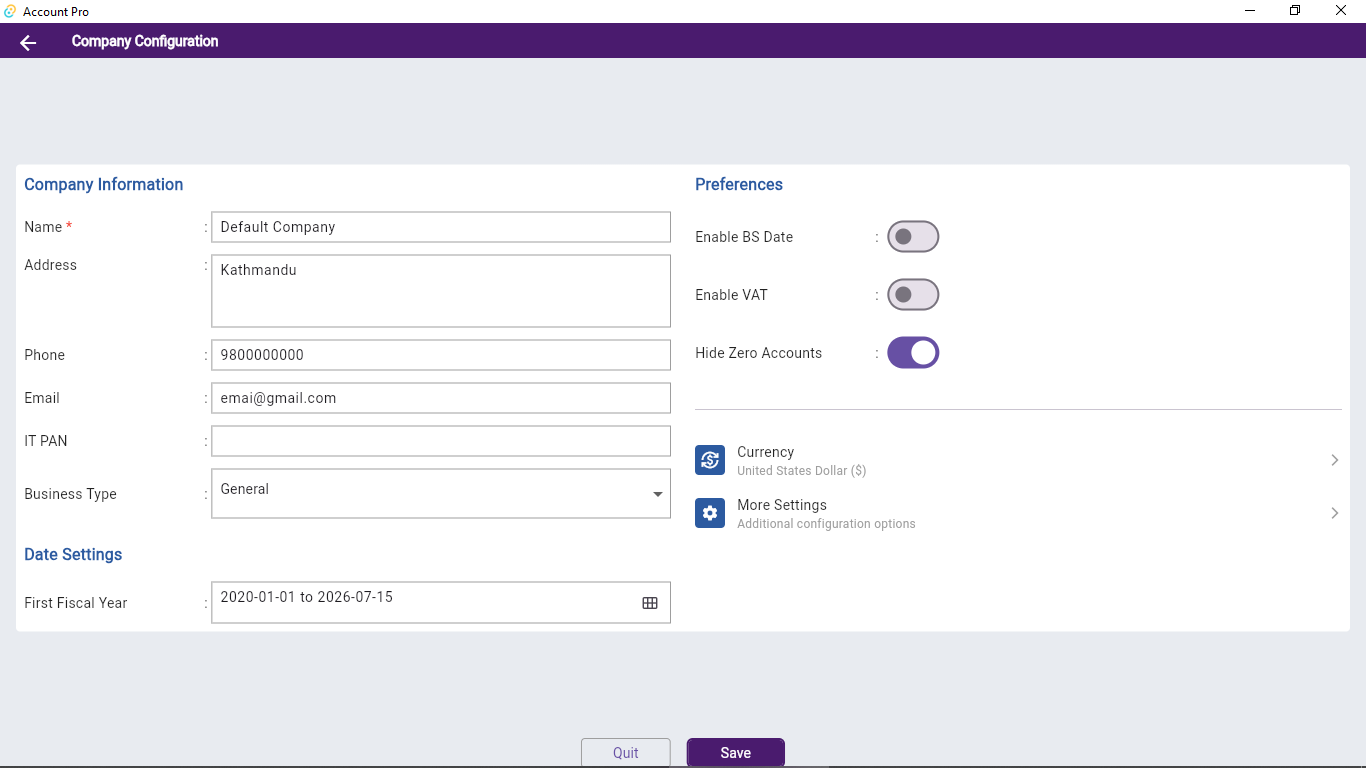Click the Business Type label
Screen dimensions: 1366x768
coord(70,494)
